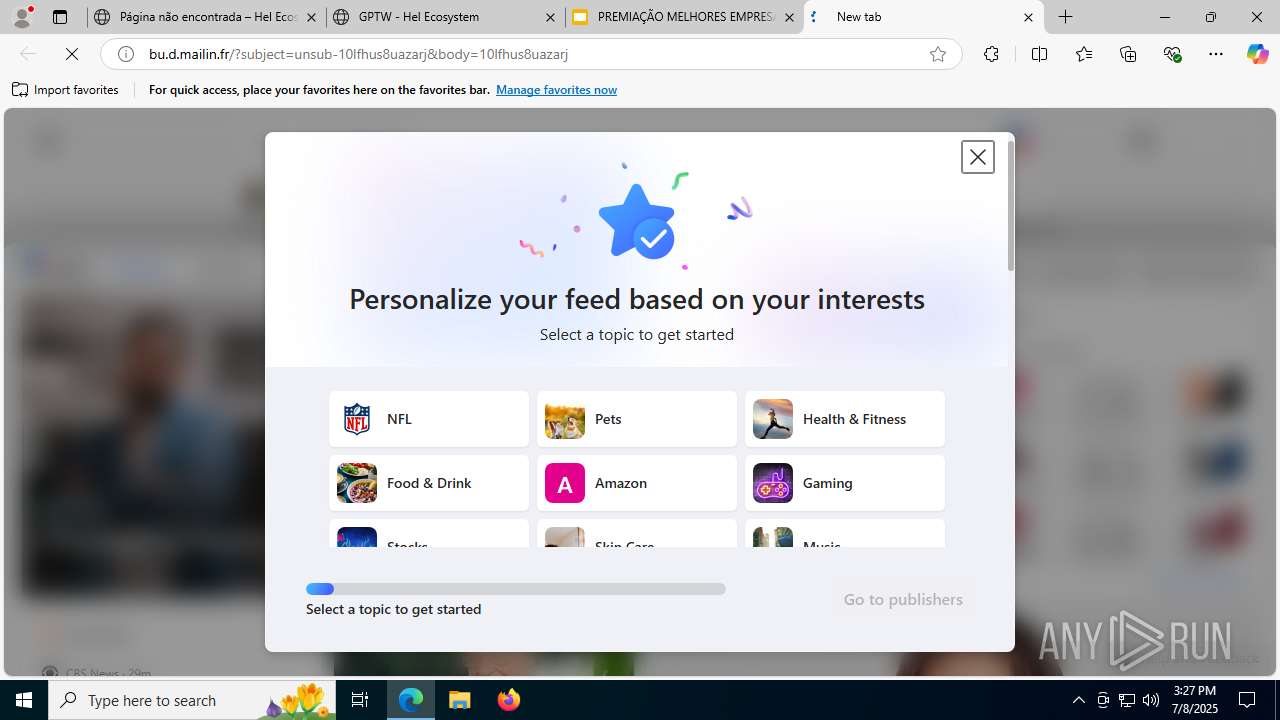Select the Pets topic
Image resolution: width=1280 pixels, height=720 pixels.
tap(637, 419)
